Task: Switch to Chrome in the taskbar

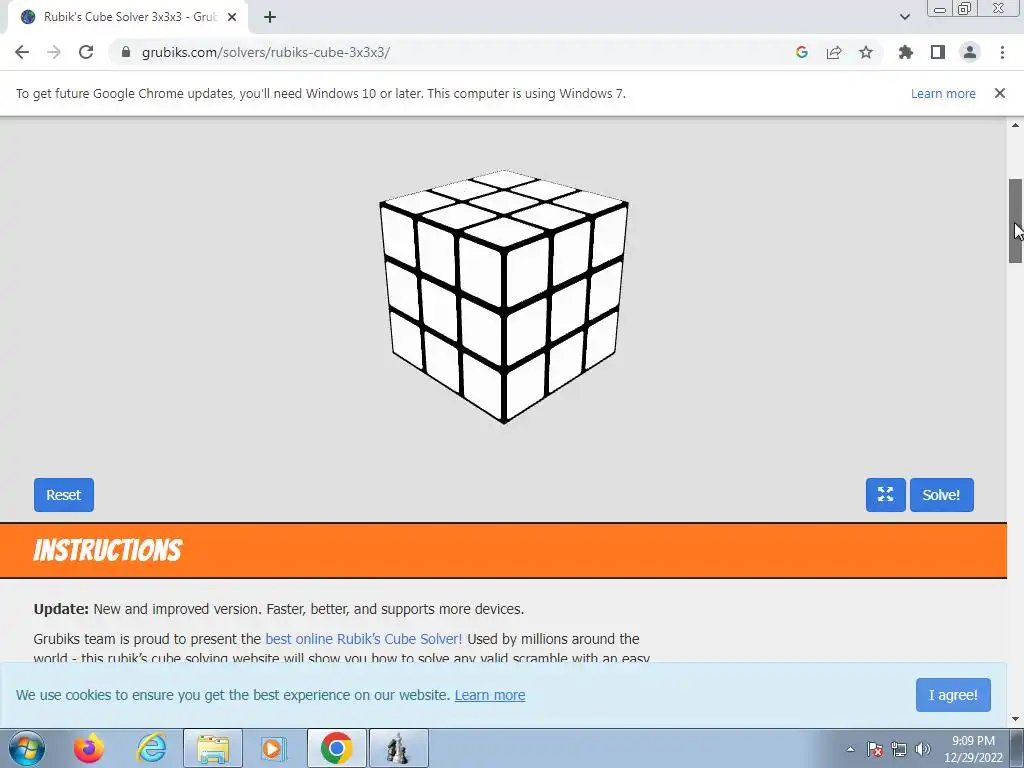Action: (x=336, y=748)
